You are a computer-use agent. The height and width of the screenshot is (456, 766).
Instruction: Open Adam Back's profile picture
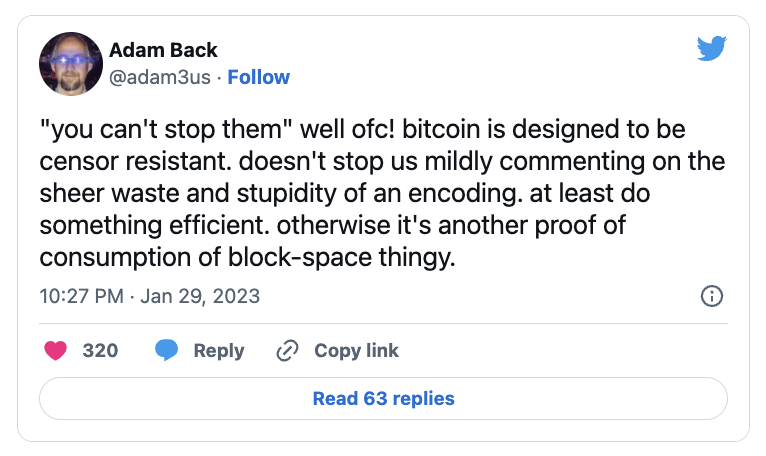[71, 63]
